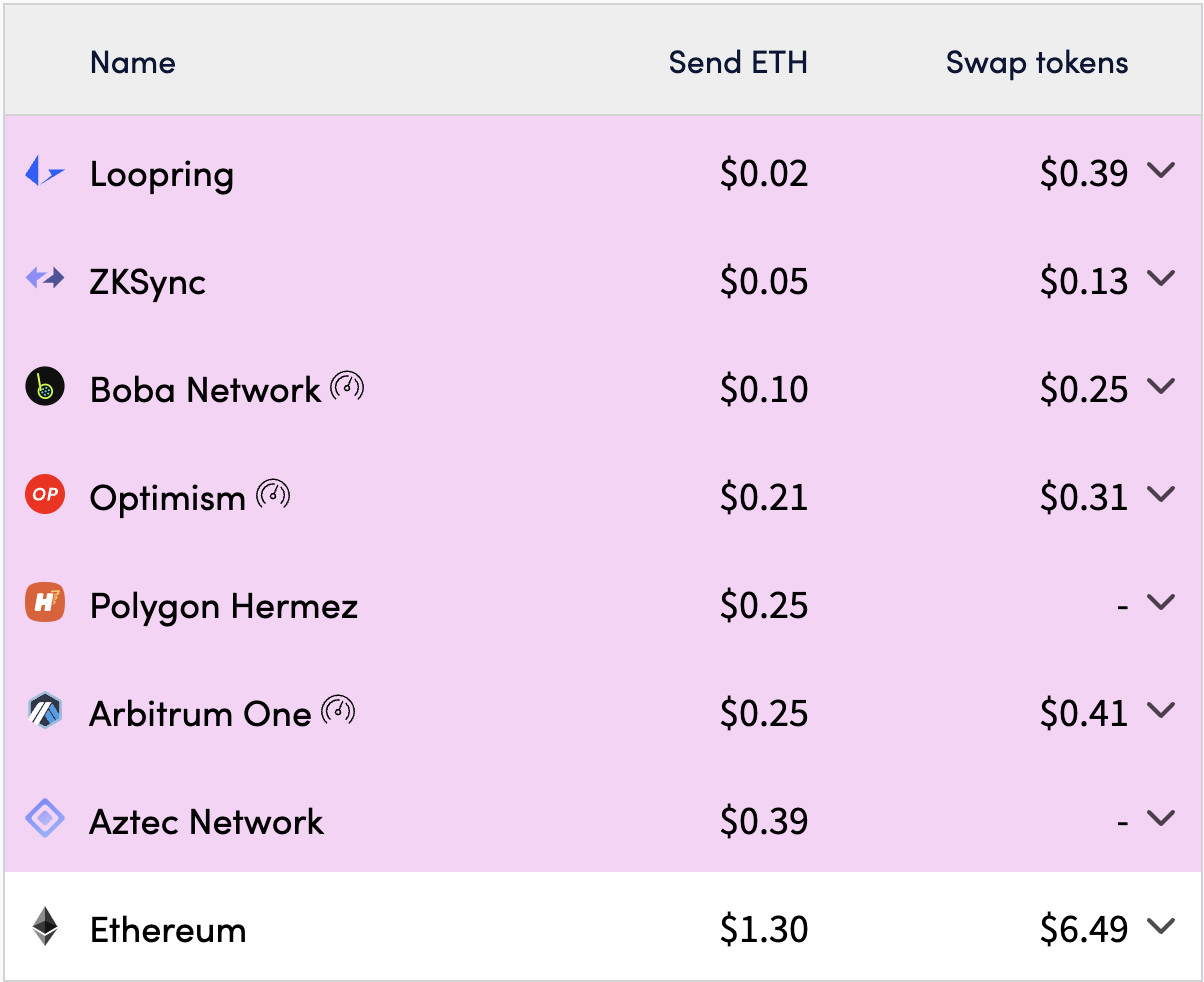This screenshot has height=982, width=1204.
Task: Click the red Optimism OP icon
Action: point(45,495)
